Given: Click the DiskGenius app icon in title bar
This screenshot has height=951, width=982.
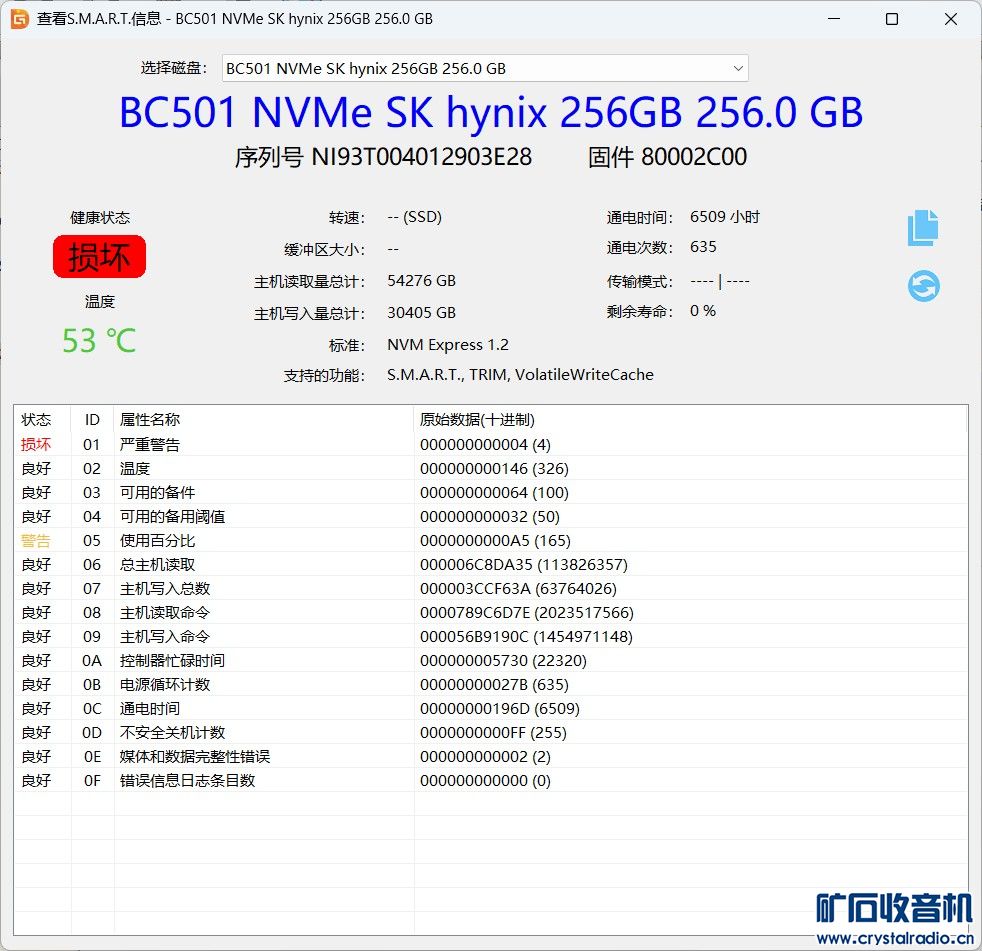Looking at the screenshot, I should [x=19, y=19].
